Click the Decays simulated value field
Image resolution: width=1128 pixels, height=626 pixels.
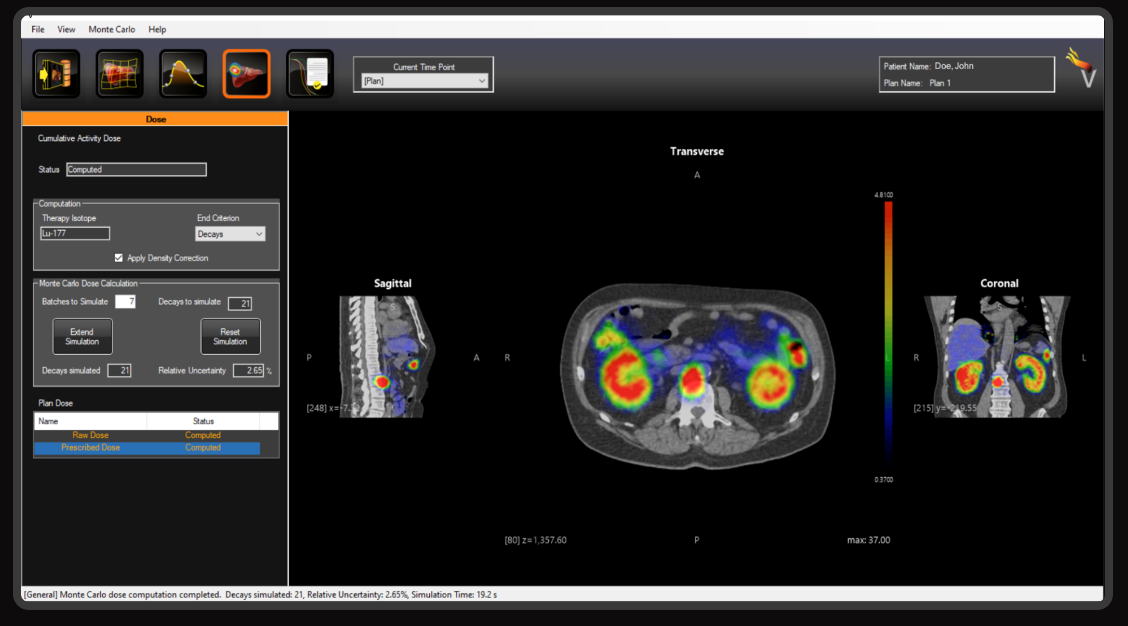click(119, 371)
